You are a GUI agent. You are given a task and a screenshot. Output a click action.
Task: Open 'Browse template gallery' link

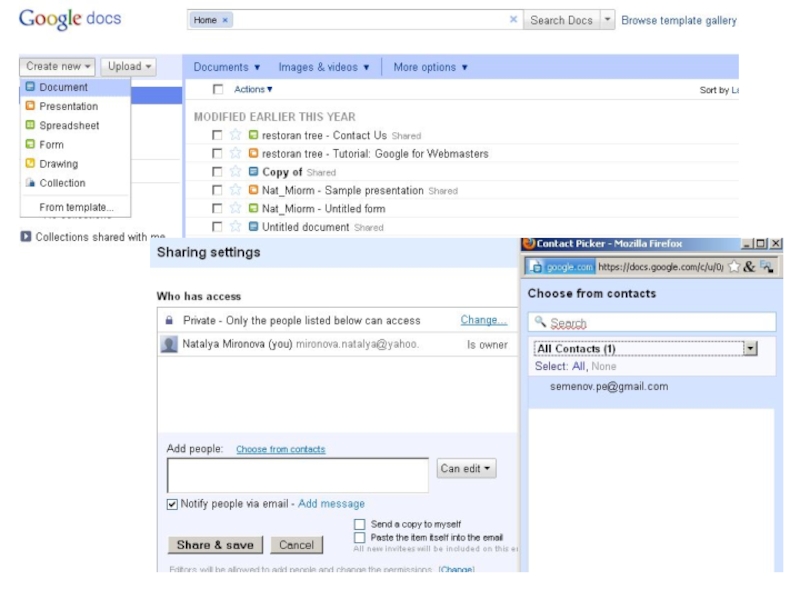click(679, 20)
